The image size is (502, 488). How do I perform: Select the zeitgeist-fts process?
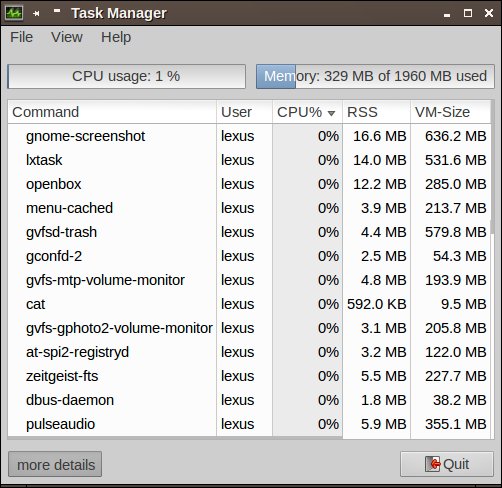tap(249, 376)
